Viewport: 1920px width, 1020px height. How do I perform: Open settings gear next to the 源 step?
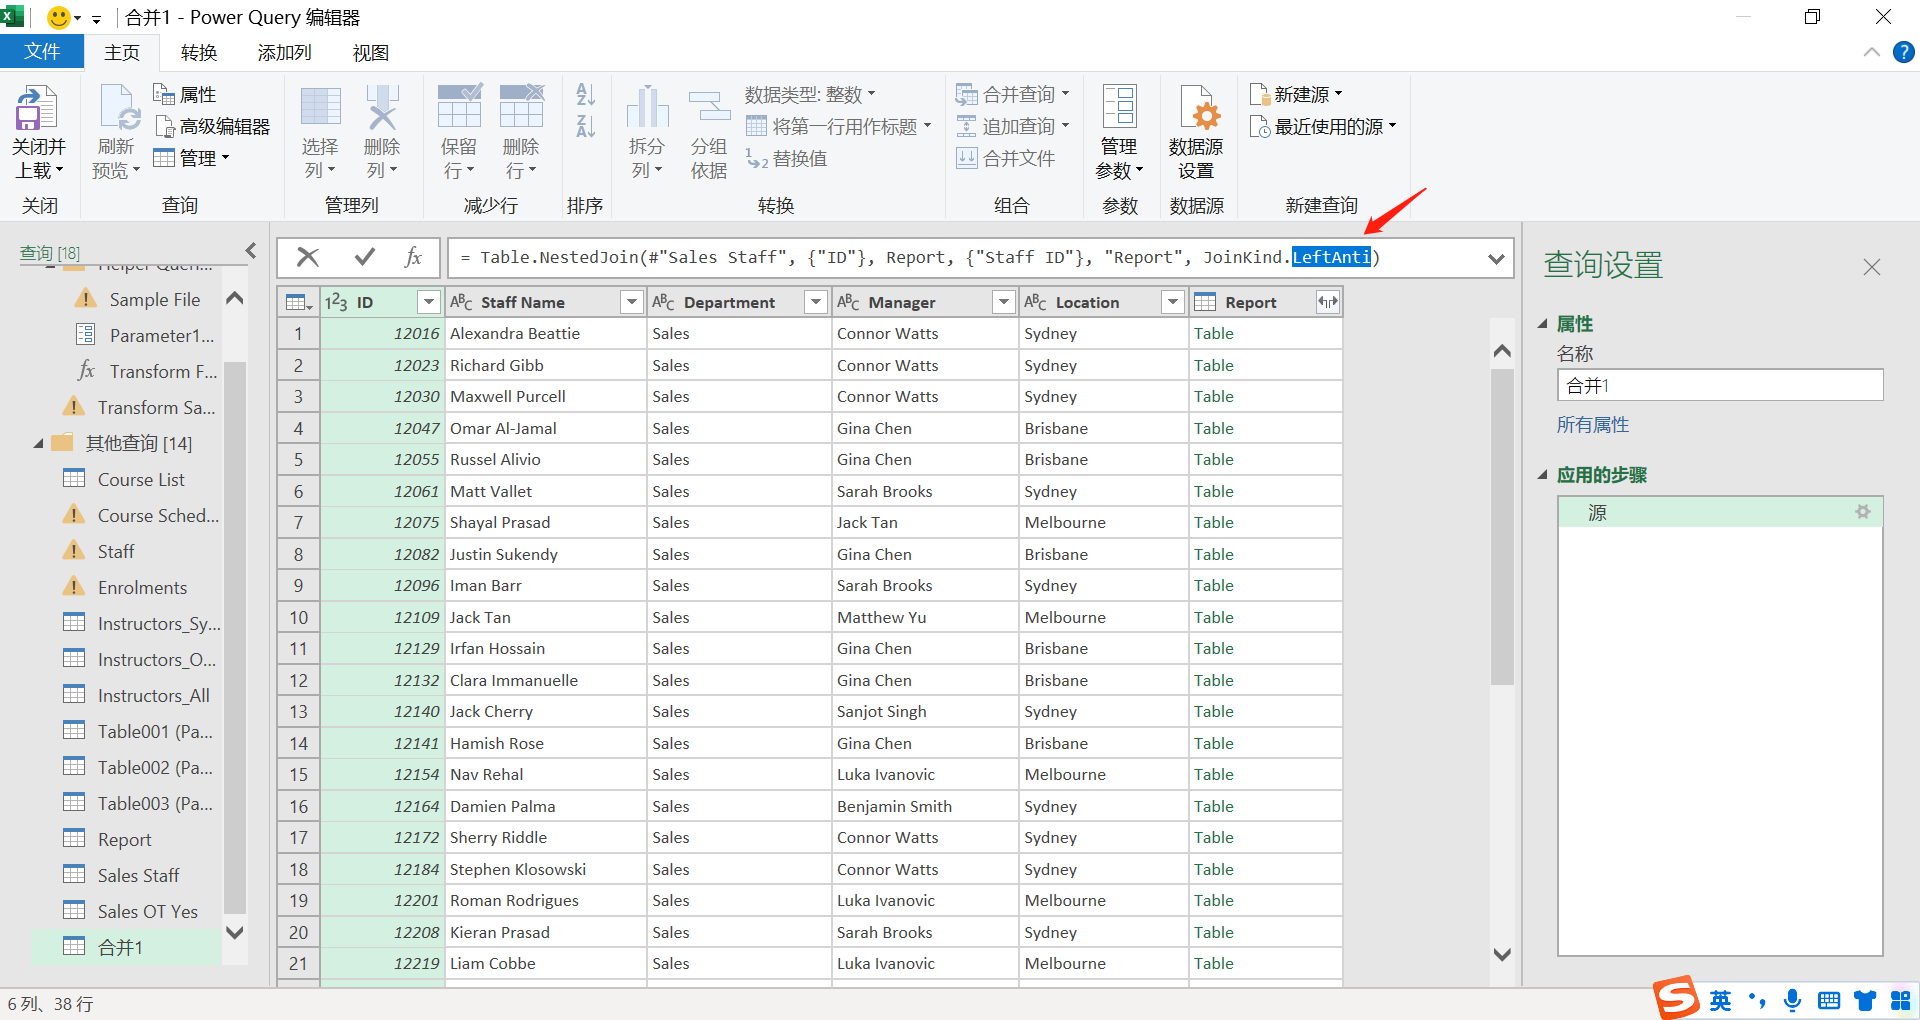point(1862,511)
